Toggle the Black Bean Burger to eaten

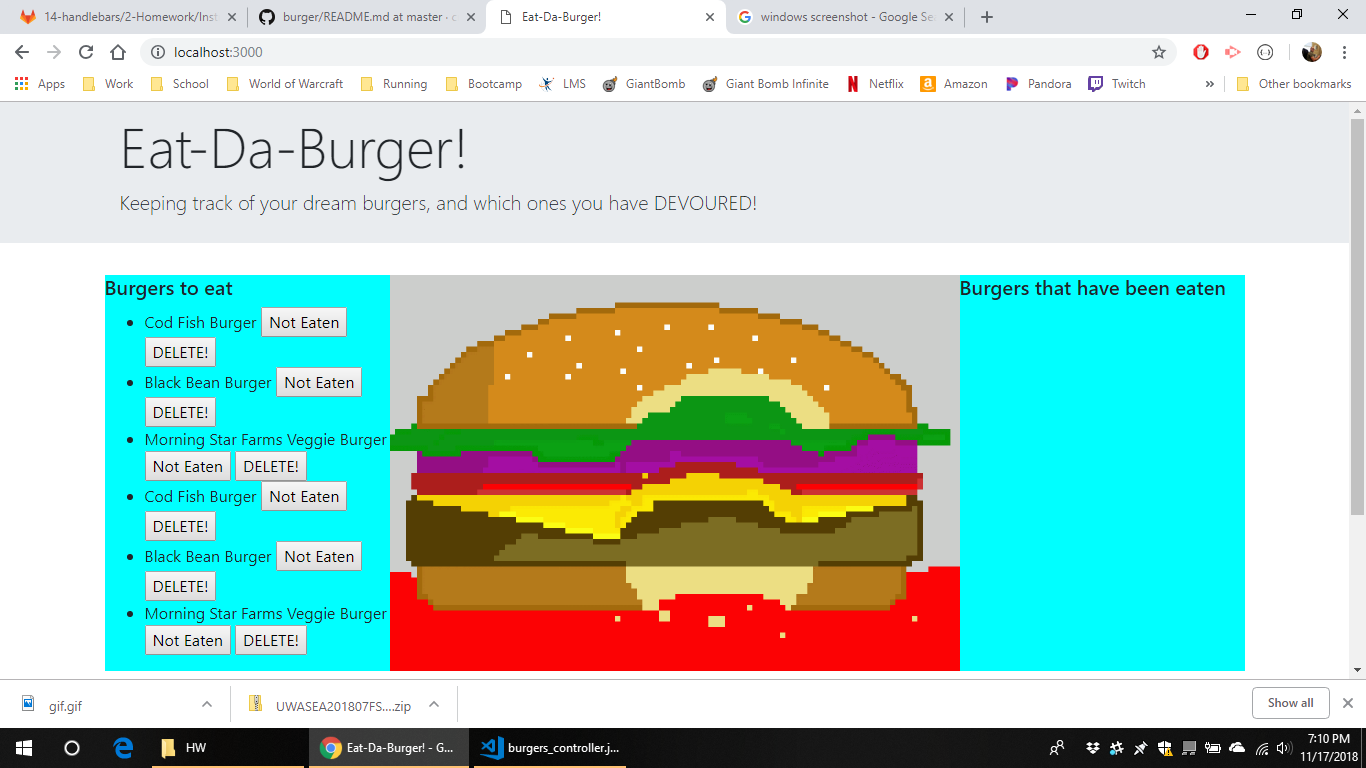pyautogui.click(x=318, y=382)
